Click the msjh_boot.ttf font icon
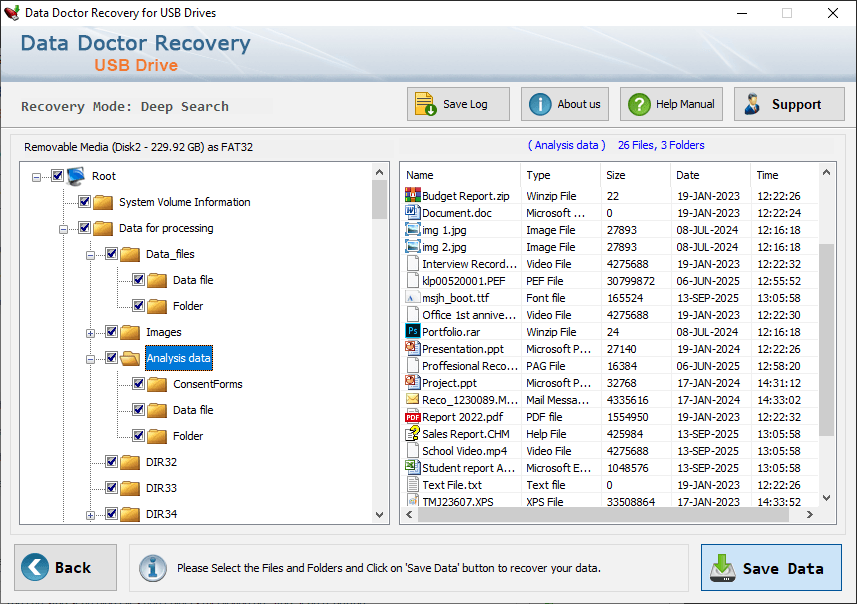857x604 pixels. click(x=413, y=297)
